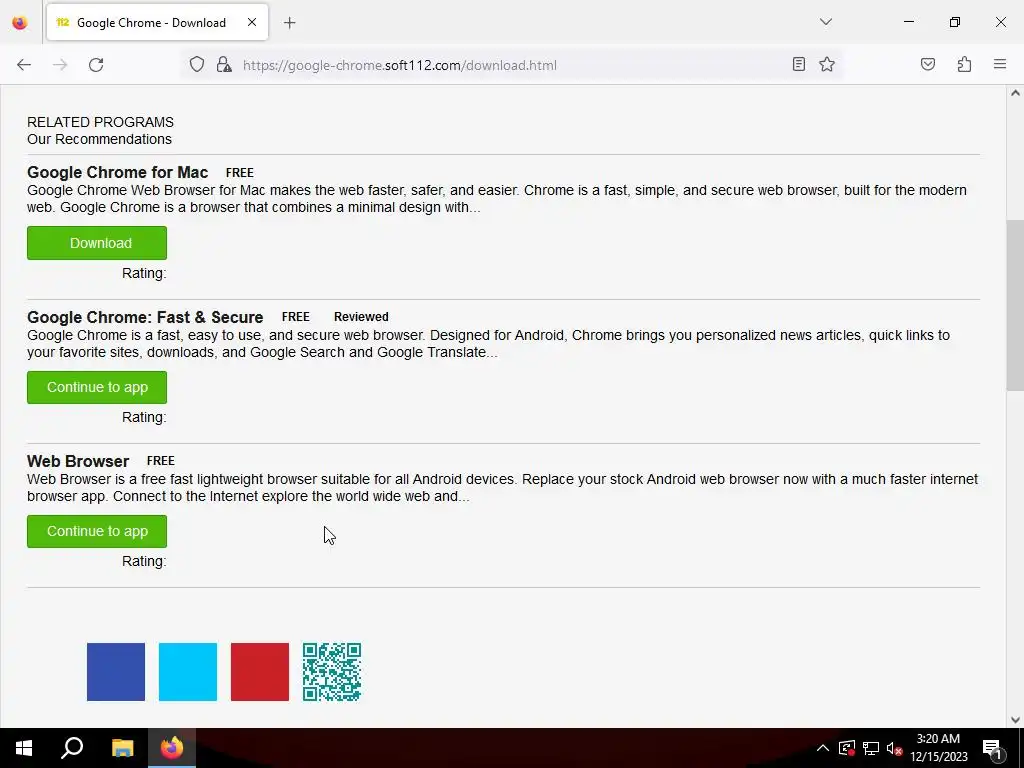Click the forward navigation arrow
Screen dimensions: 1024x768
tap(60, 65)
